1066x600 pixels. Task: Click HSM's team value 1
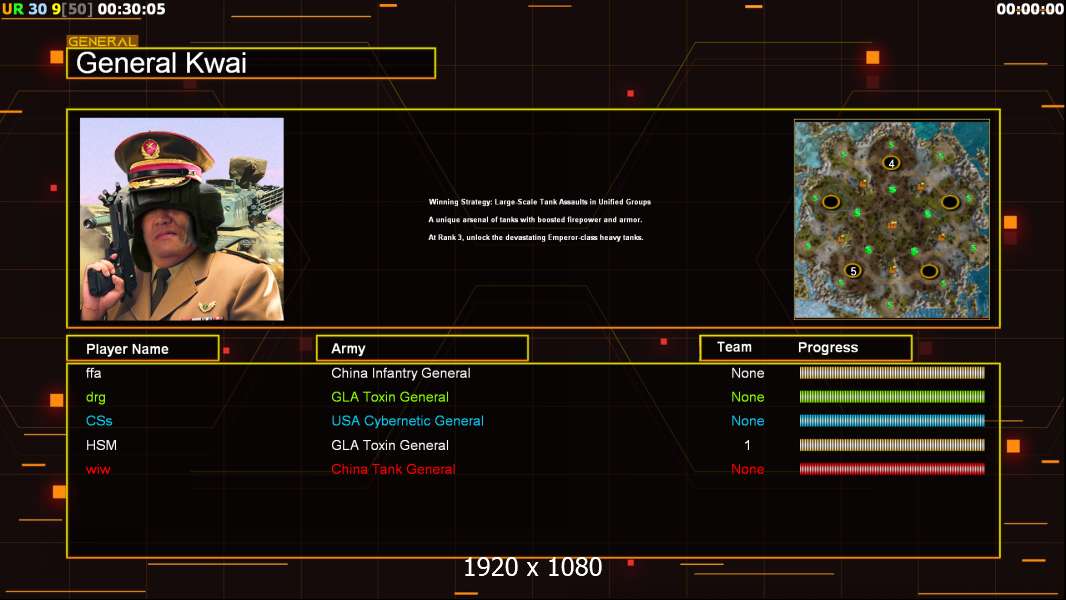[x=747, y=445]
